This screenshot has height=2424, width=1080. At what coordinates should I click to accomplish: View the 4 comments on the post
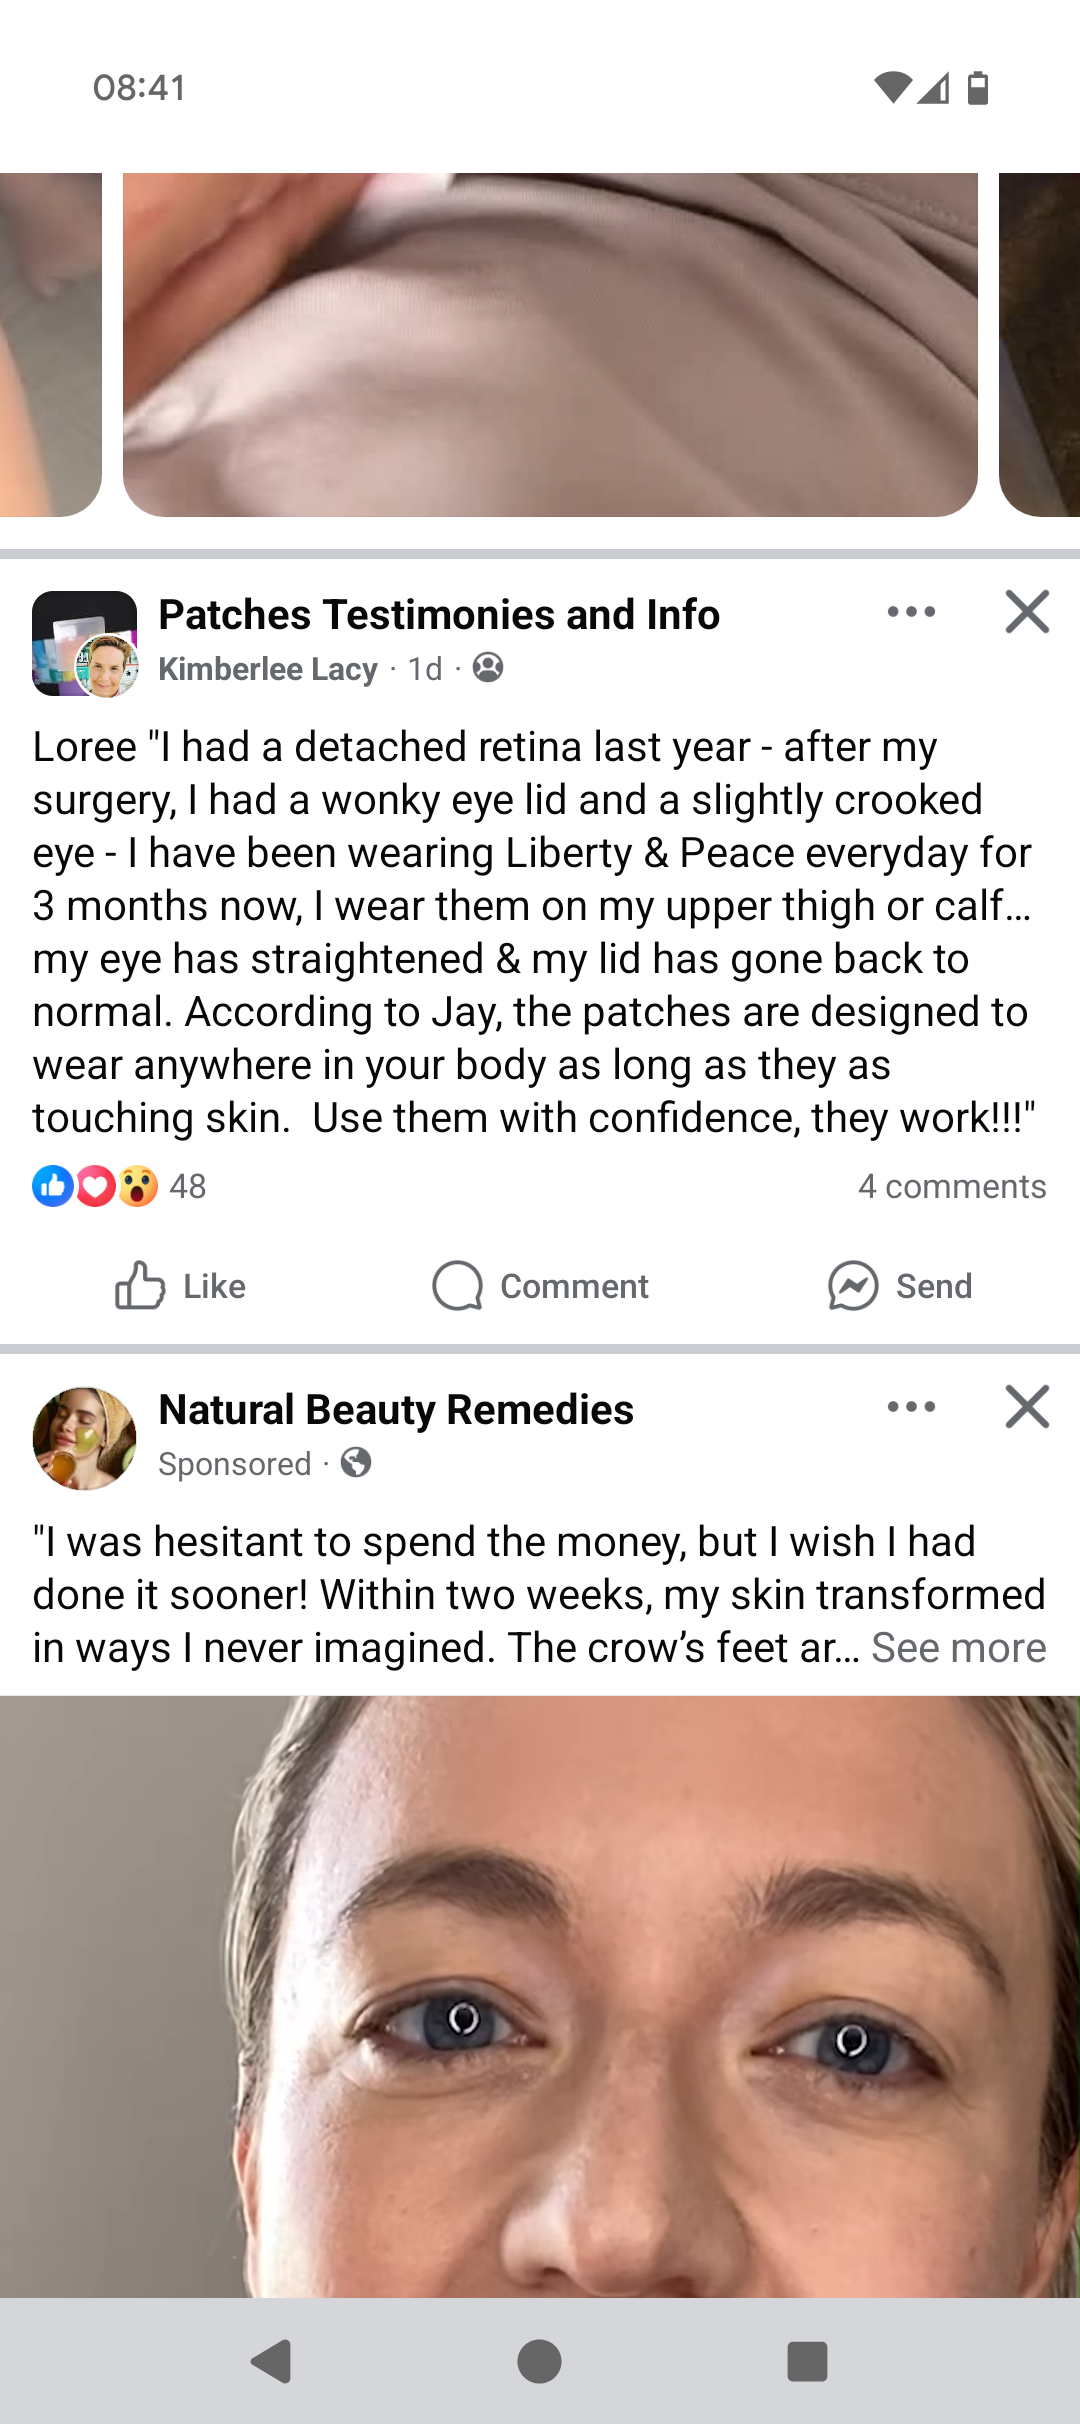951,1187
